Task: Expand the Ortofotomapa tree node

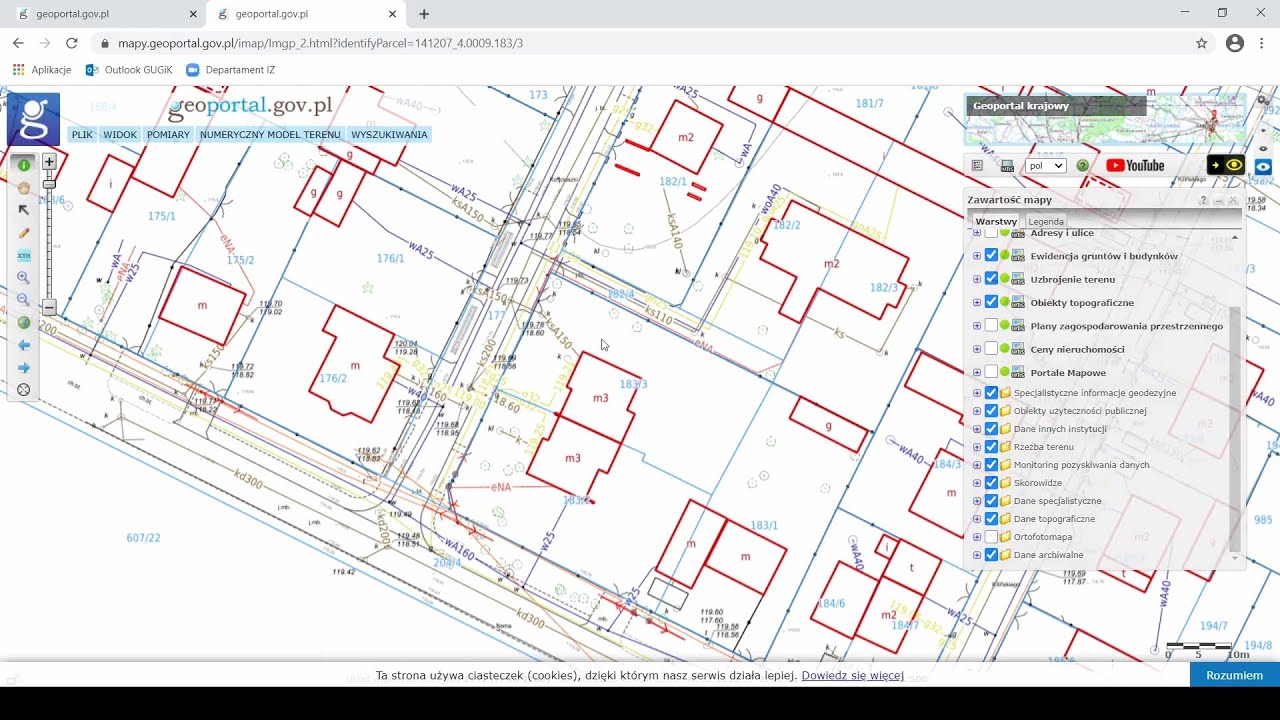Action: point(977,537)
